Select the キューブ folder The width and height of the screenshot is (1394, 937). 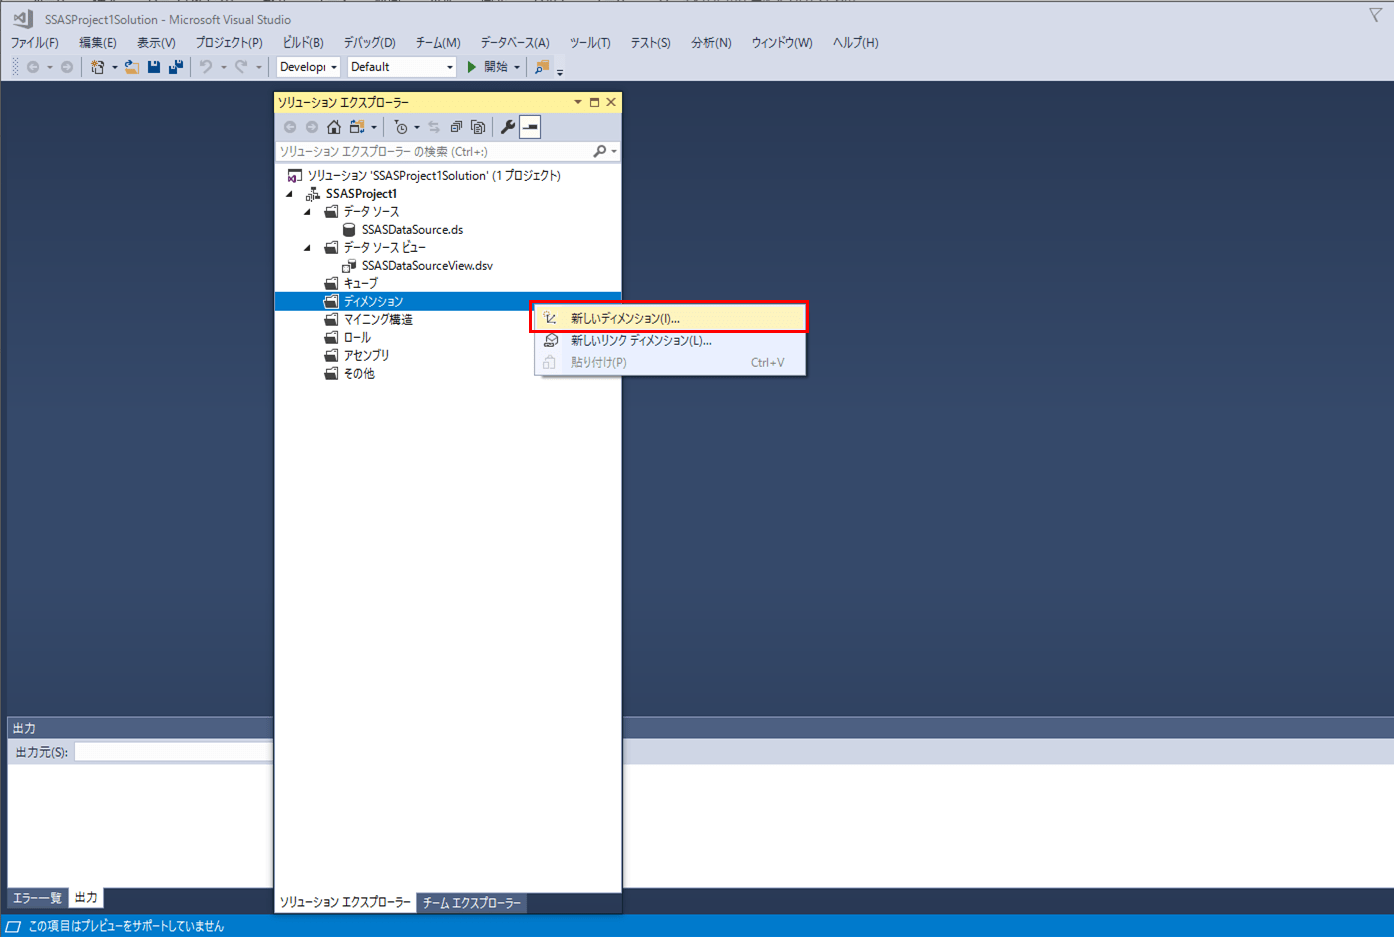point(361,284)
